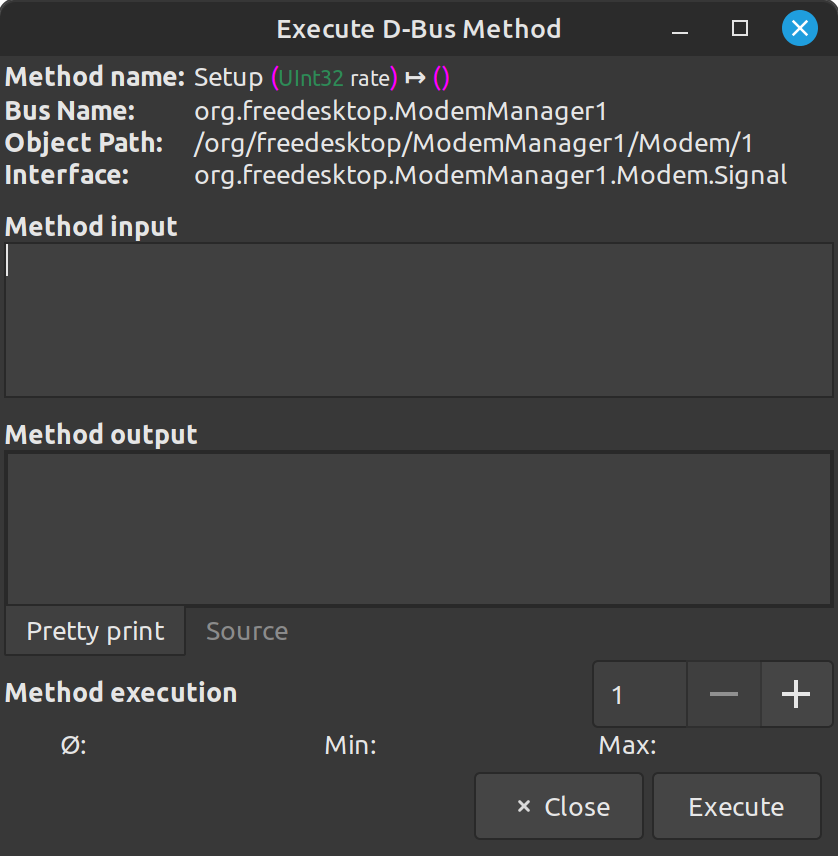Click the Min statistic label
Screen dimensions: 838x856
pyautogui.click(x=349, y=745)
